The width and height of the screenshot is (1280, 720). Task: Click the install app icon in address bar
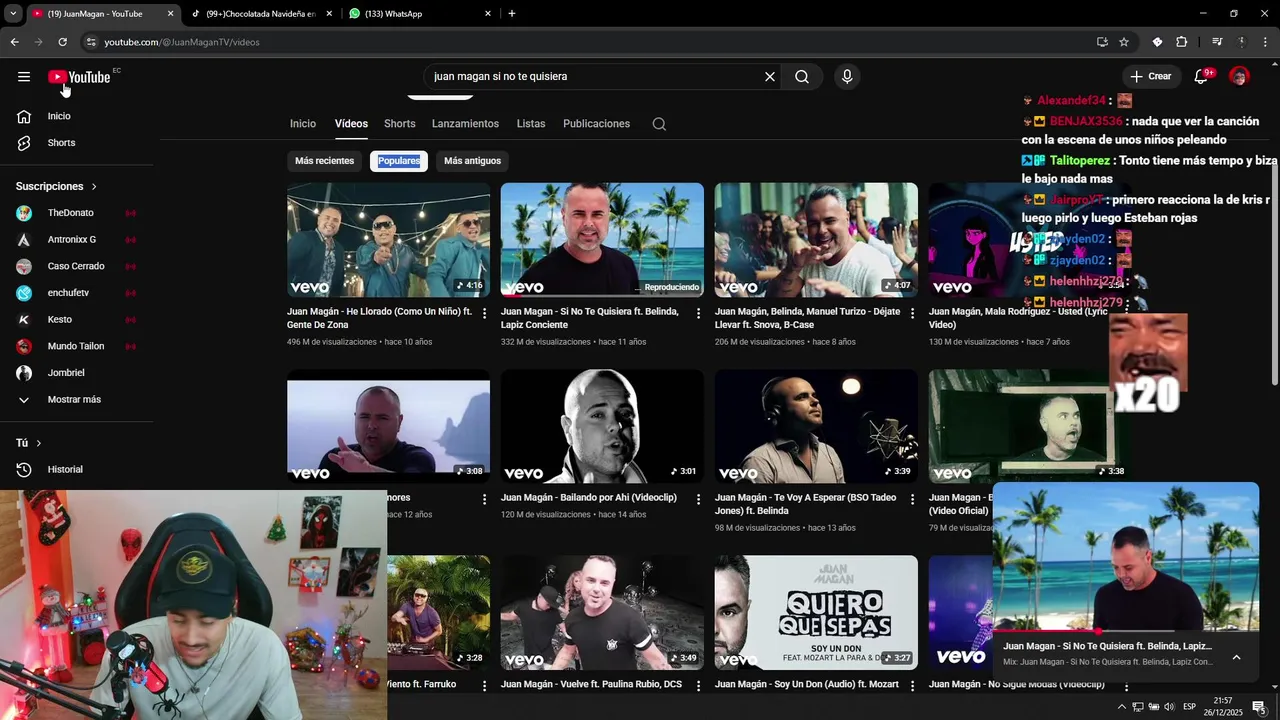click(1102, 42)
